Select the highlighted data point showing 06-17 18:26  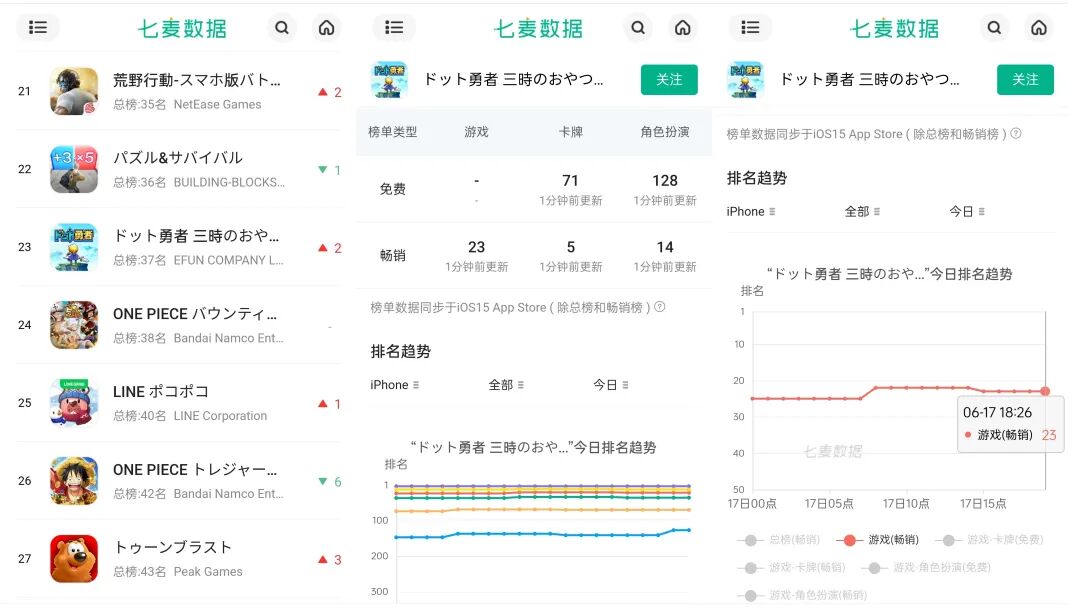[x=1045, y=392]
